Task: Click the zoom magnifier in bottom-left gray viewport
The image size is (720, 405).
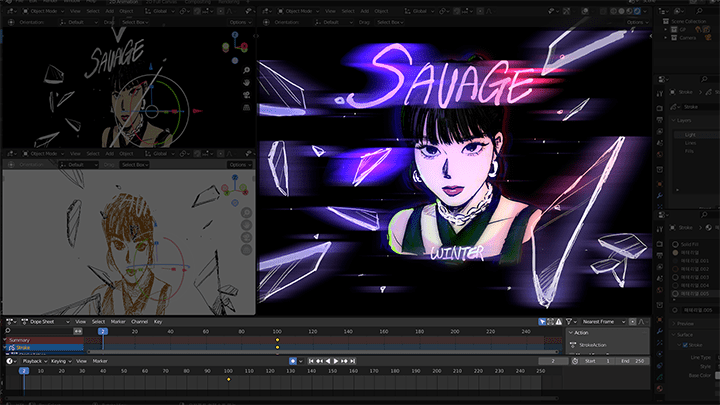Action: point(247,213)
